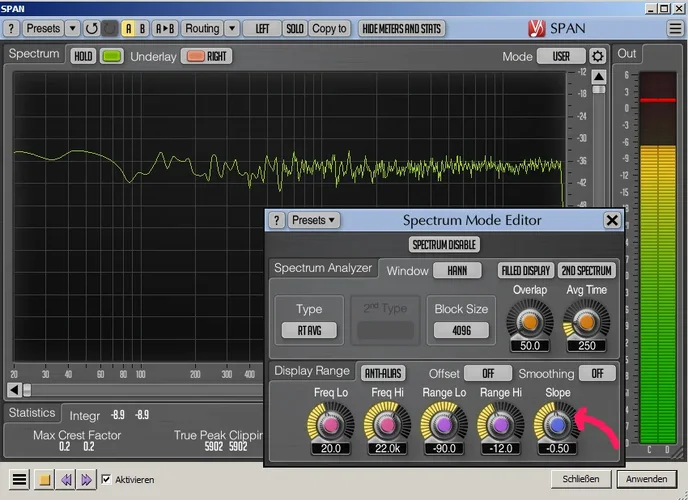Open the Mode settings gear icon

(598, 56)
